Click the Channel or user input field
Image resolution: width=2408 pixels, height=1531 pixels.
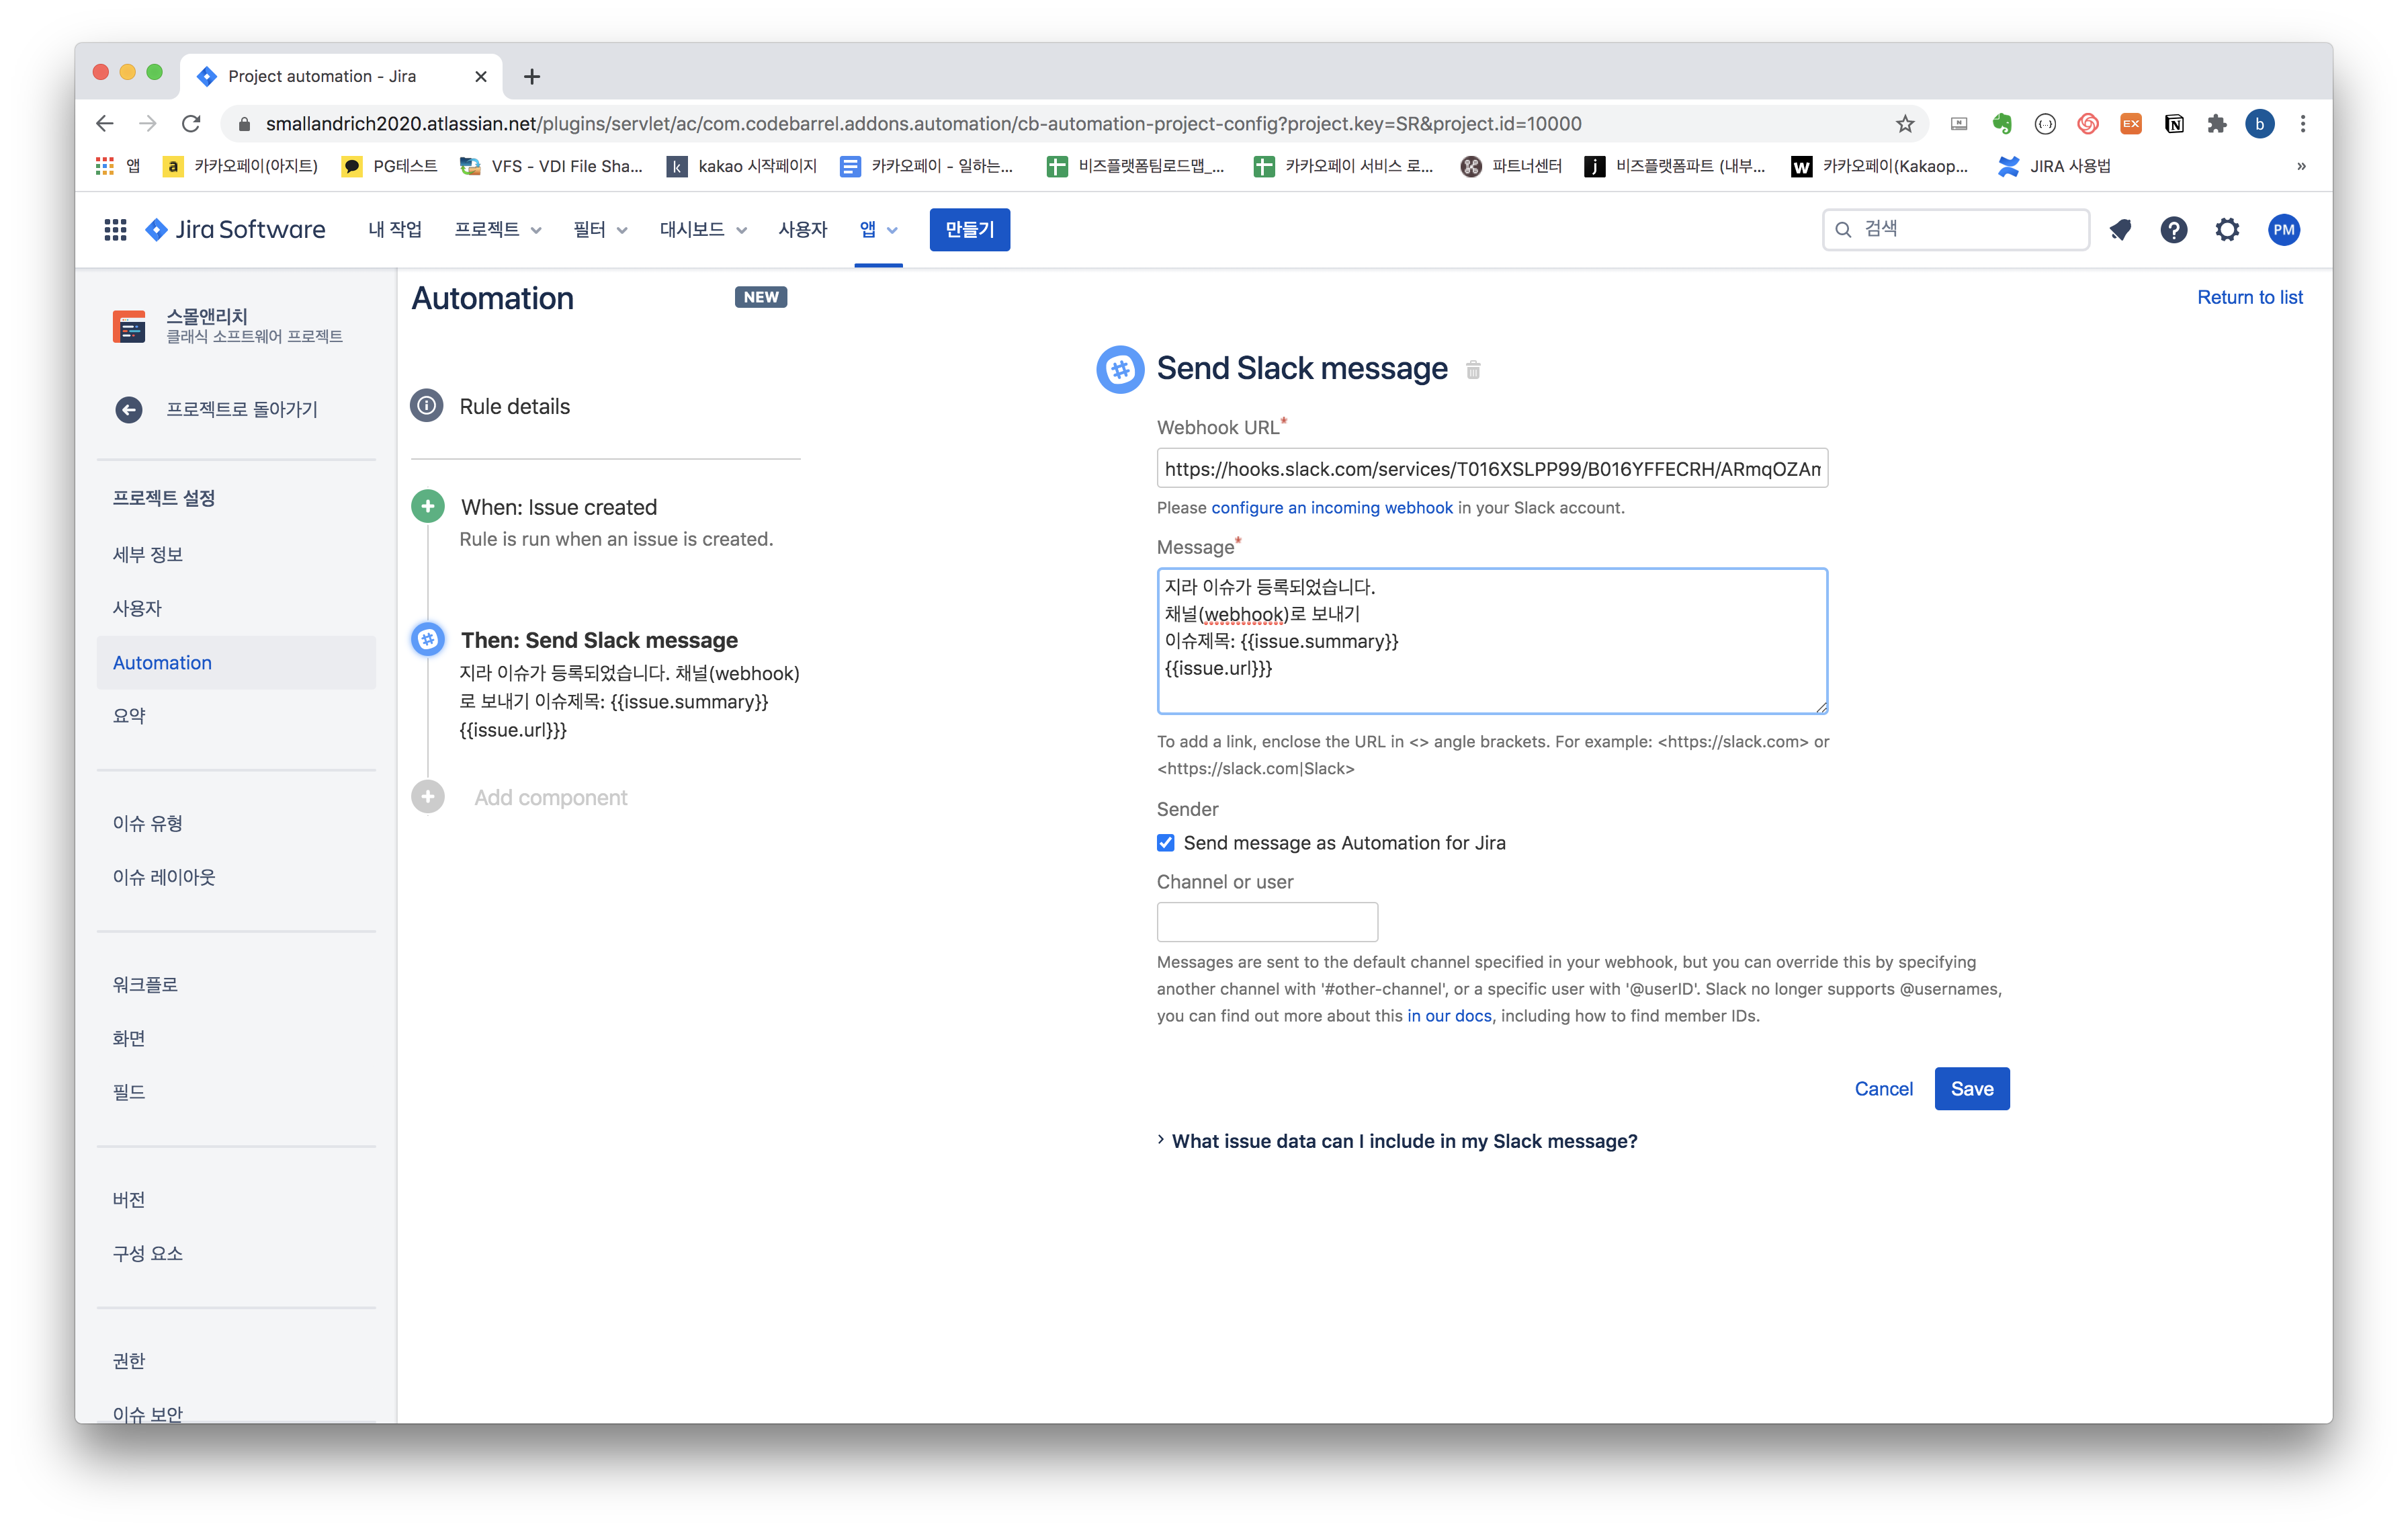click(x=1266, y=922)
